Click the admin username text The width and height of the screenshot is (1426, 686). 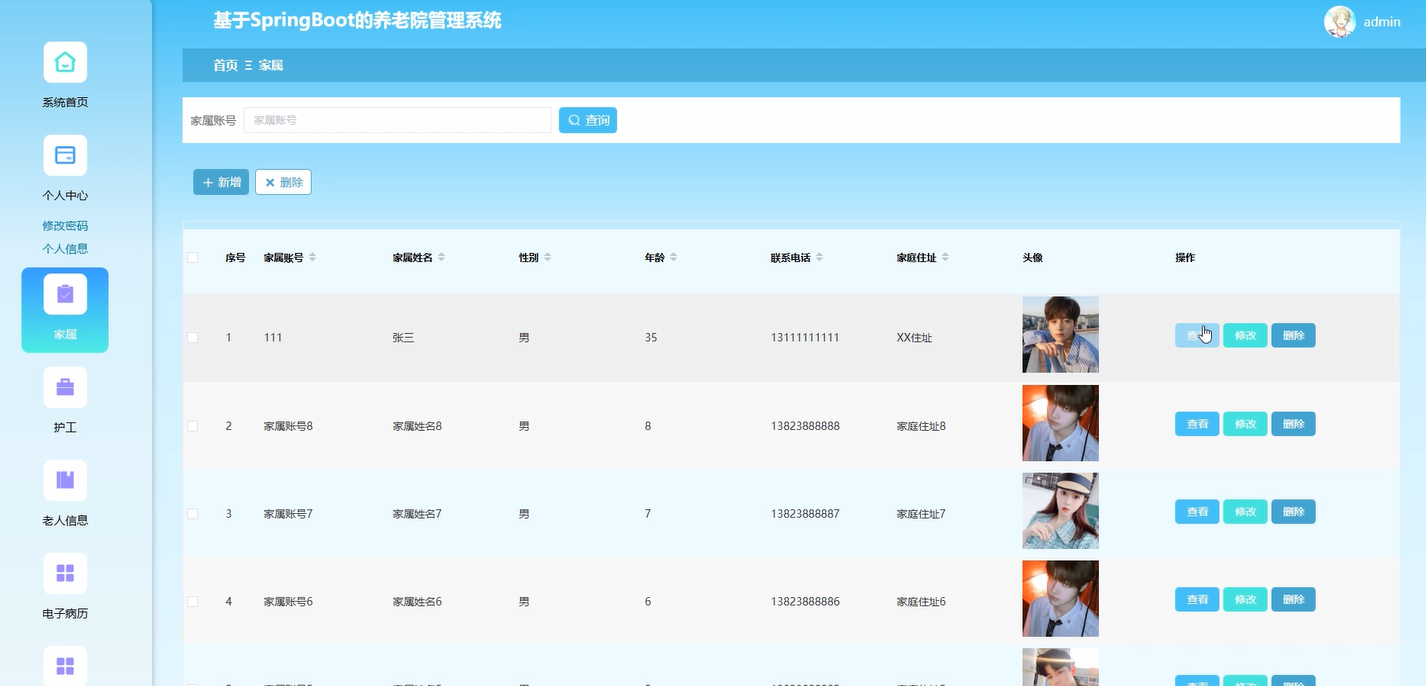pos(1382,21)
